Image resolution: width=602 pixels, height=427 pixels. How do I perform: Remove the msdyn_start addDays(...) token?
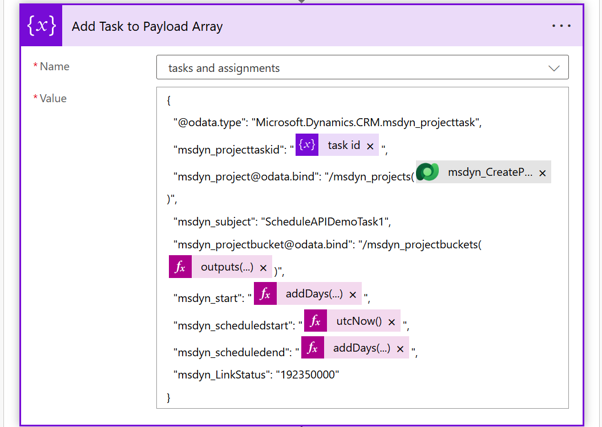pyautogui.click(x=352, y=295)
